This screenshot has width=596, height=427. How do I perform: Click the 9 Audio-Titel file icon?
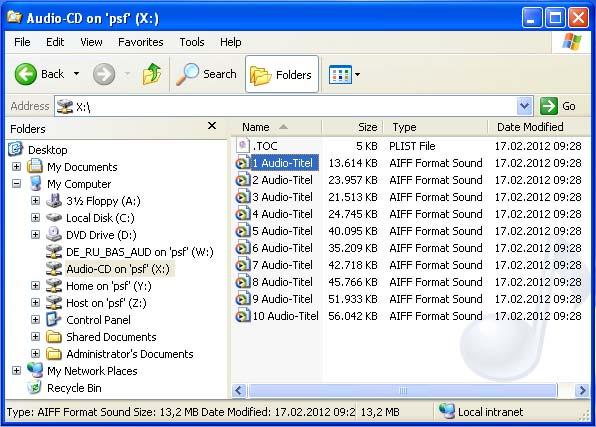tap(243, 299)
